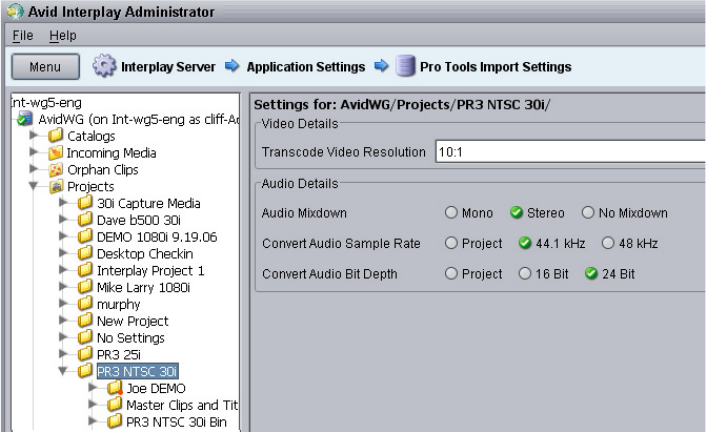Set Audio Sample Rate to Project
The width and height of the screenshot is (706, 432).
(x=451, y=243)
